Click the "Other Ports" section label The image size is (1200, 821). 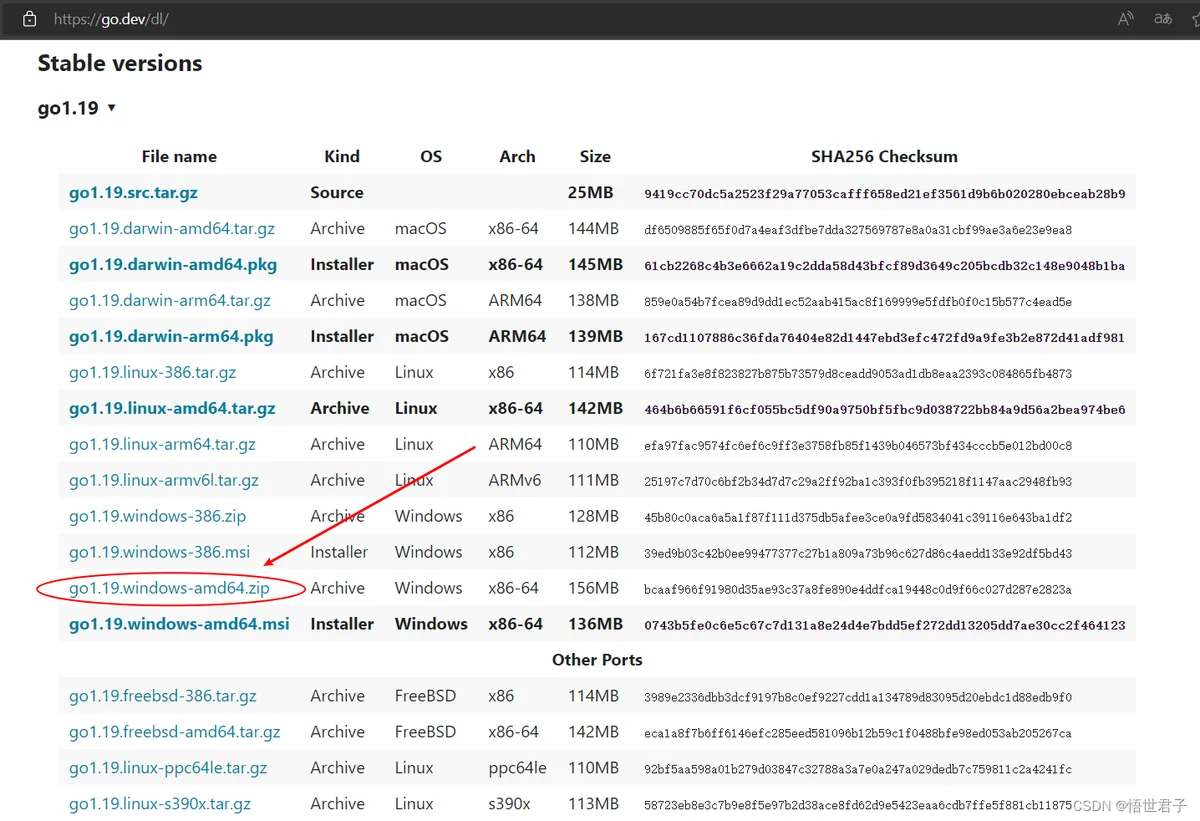click(x=597, y=661)
